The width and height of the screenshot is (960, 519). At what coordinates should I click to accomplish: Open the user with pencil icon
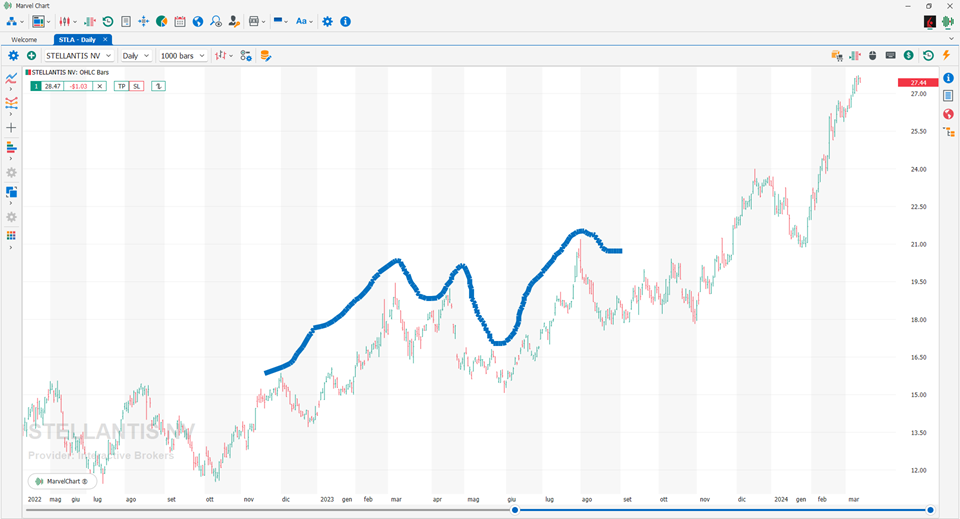(234, 21)
